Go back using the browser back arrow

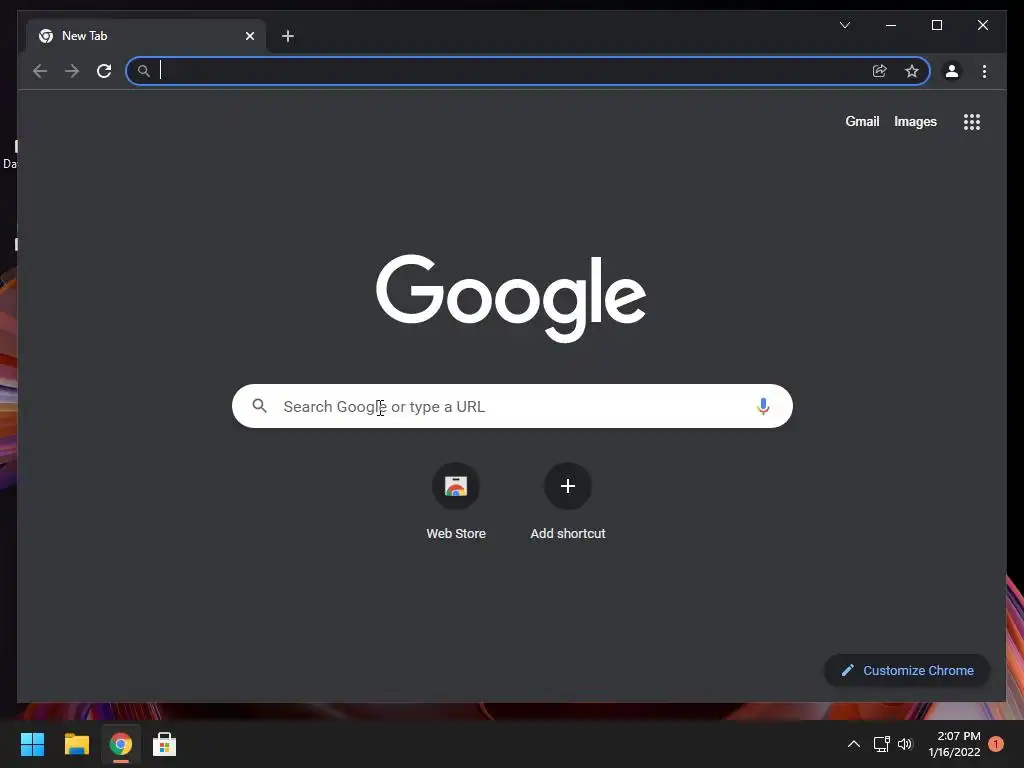tap(40, 71)
